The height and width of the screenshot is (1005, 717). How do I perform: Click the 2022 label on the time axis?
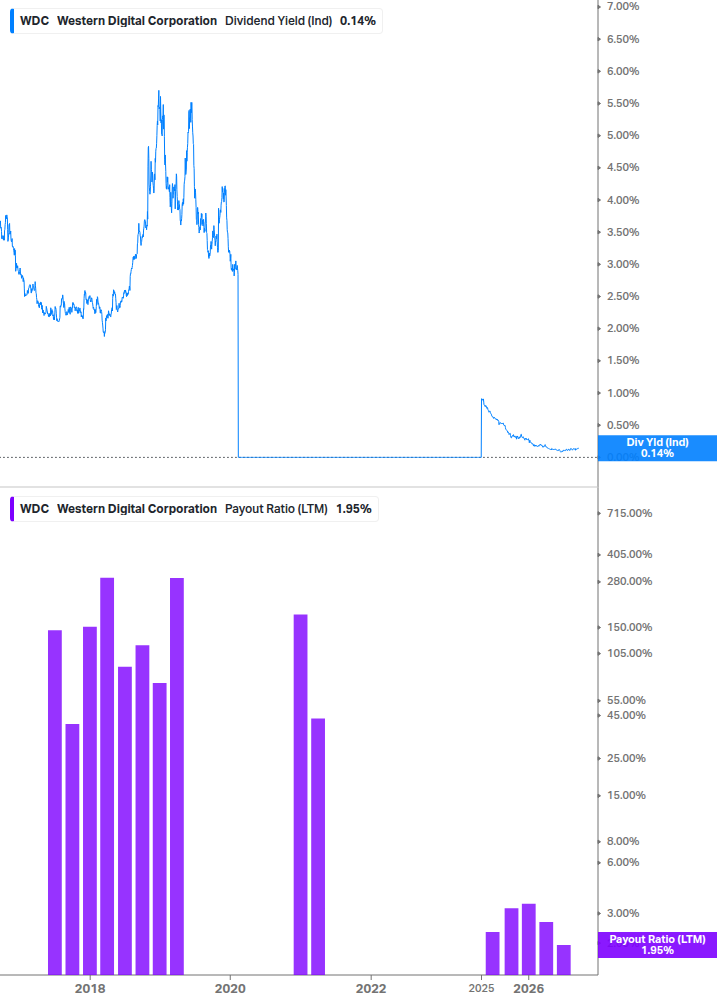pos(371,988)
